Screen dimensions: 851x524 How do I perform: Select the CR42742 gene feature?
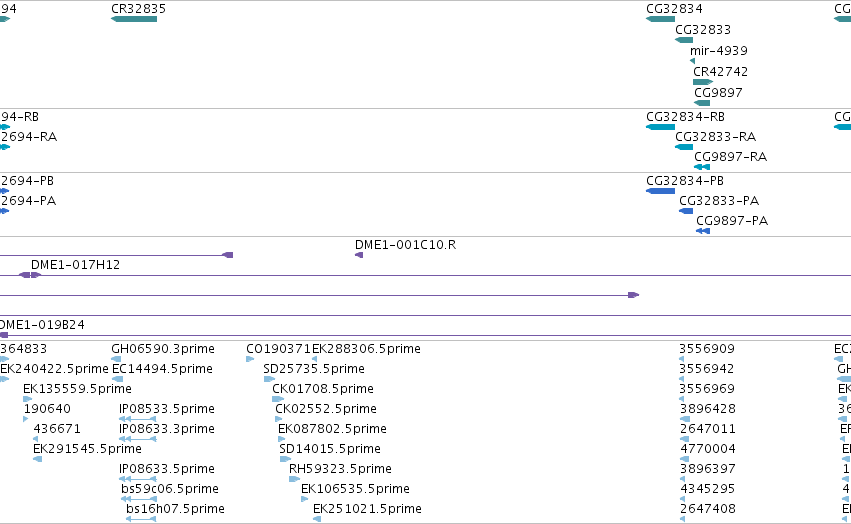[703, 82]
